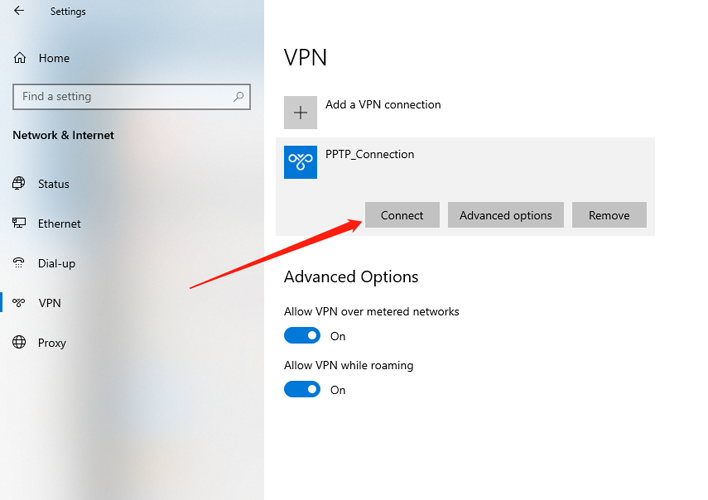Viewport: 708px width, 500px height.
Task: Connect to PPTP_Connection
Action: [x=402, y=215]
